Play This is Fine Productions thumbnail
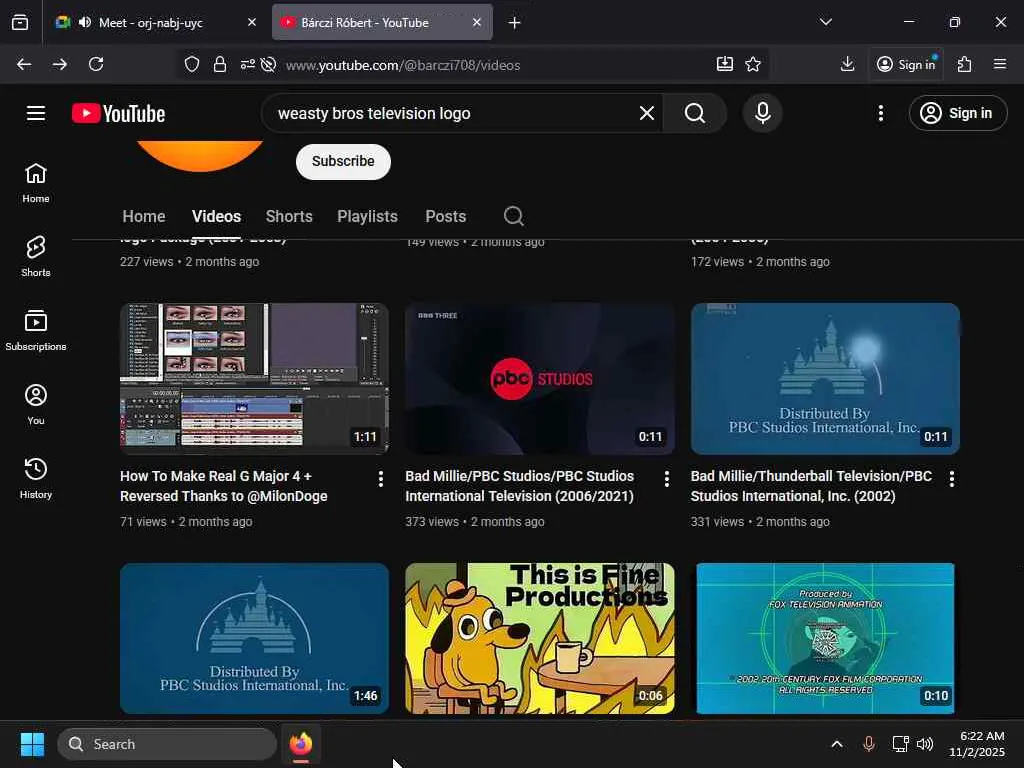 (x=539, y=638)
